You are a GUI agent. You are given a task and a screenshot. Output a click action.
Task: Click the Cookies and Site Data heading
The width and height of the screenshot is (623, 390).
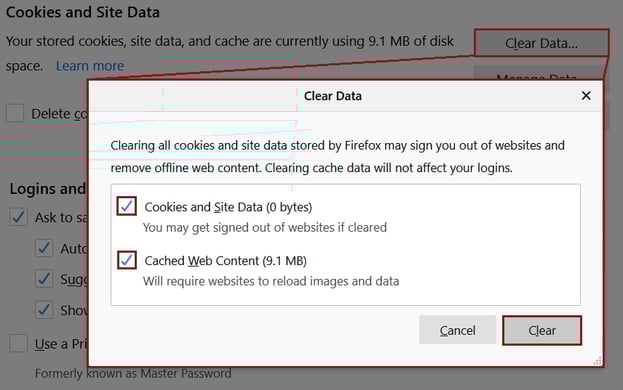[83, 12]
